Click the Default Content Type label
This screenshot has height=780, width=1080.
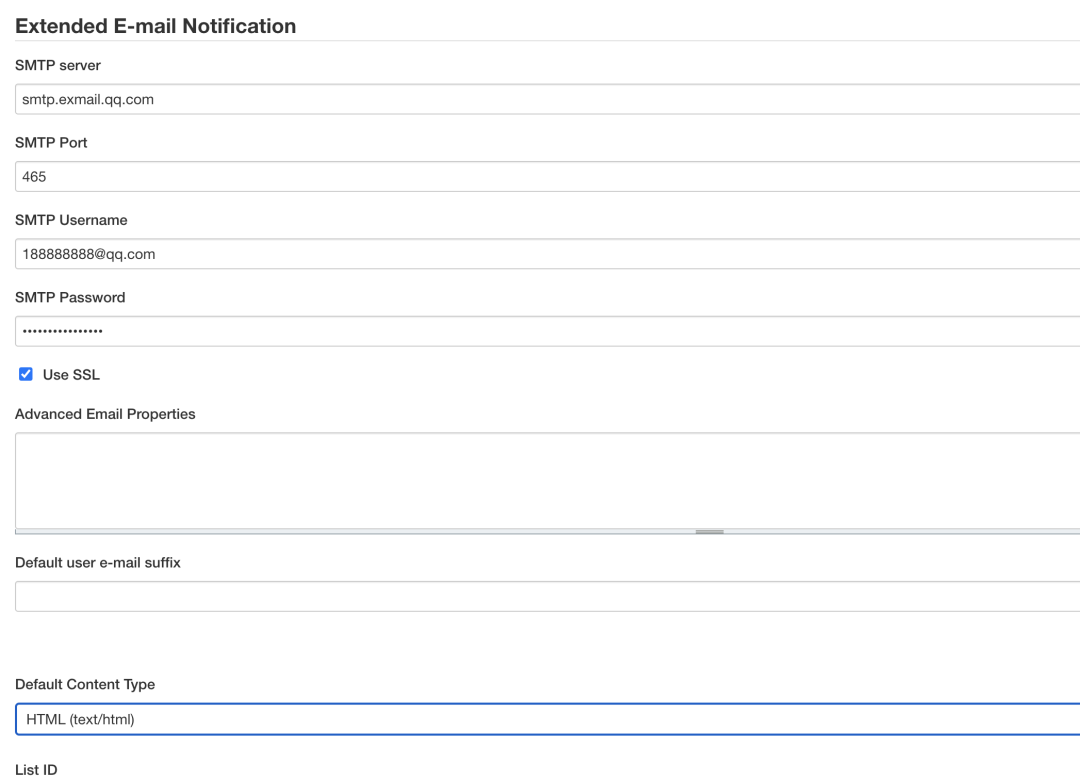[85, 685]
